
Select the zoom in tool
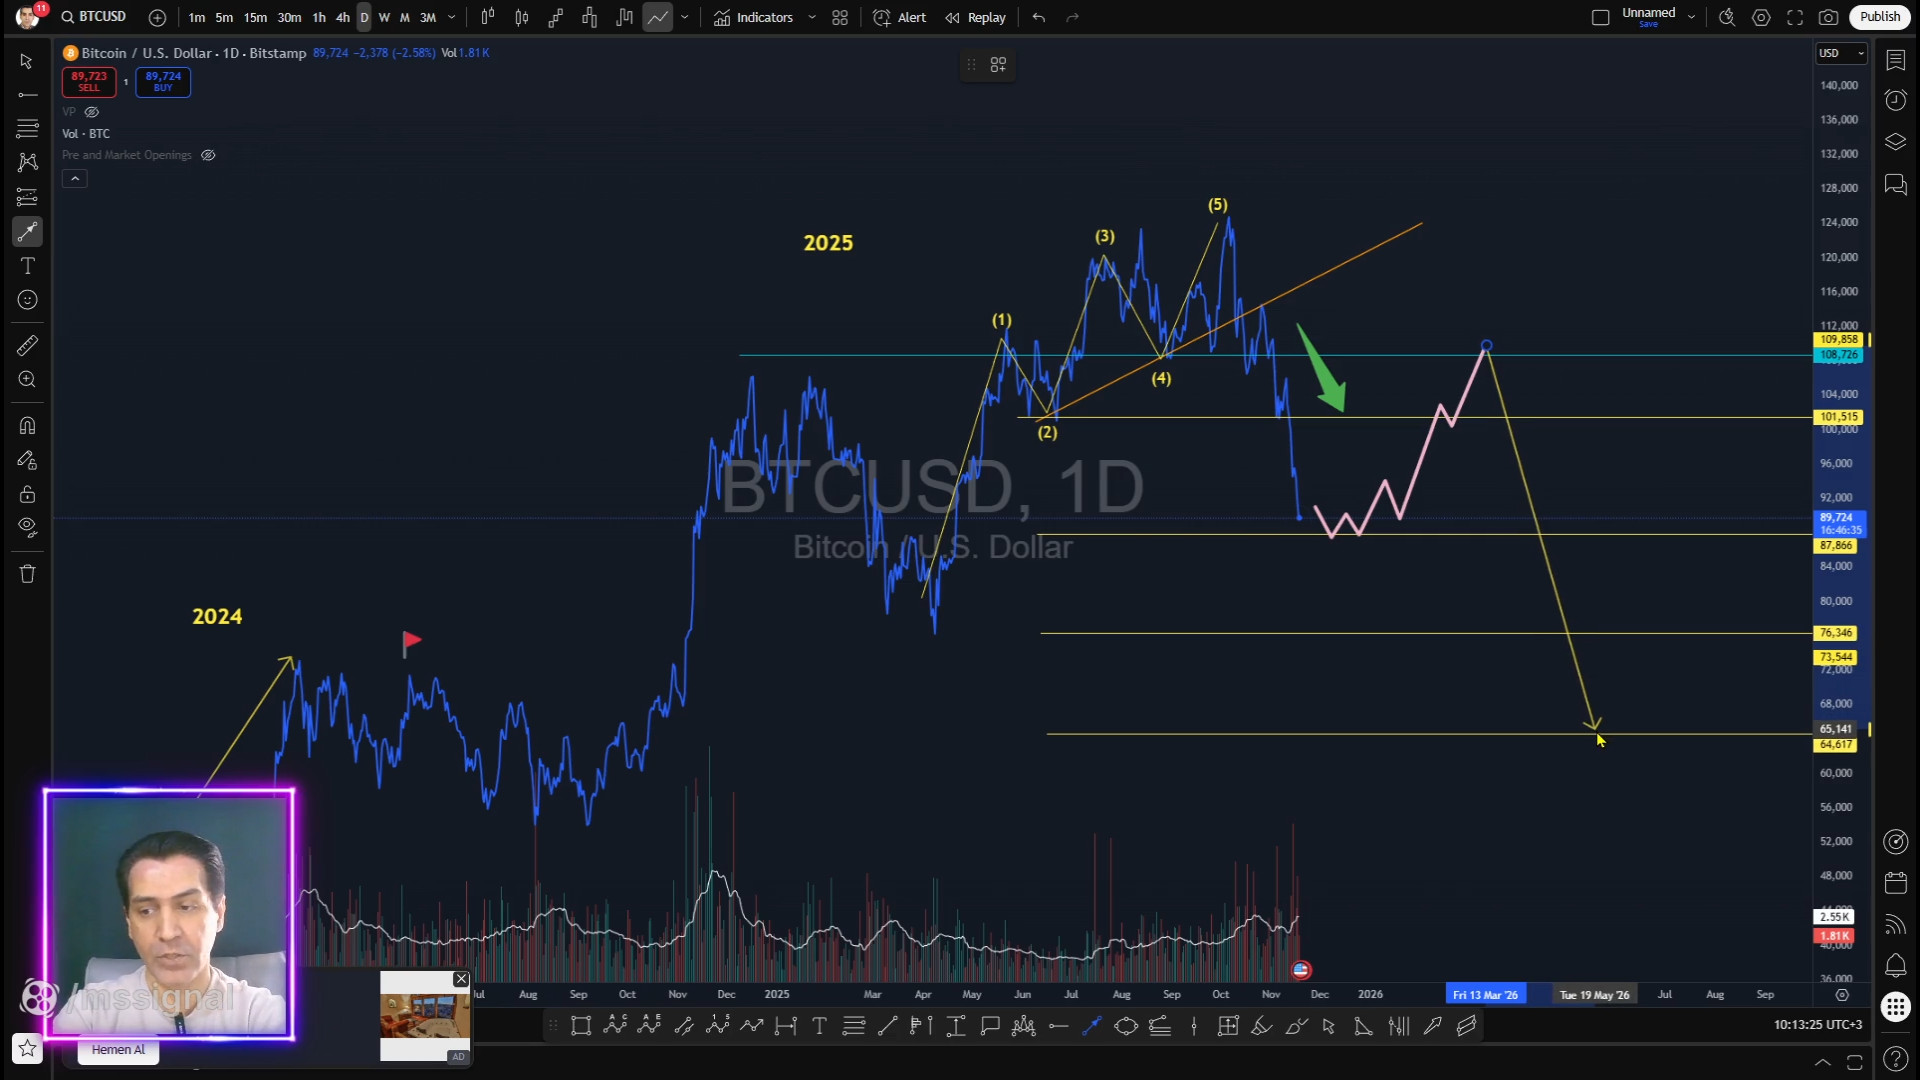click(x=27, y=380)
